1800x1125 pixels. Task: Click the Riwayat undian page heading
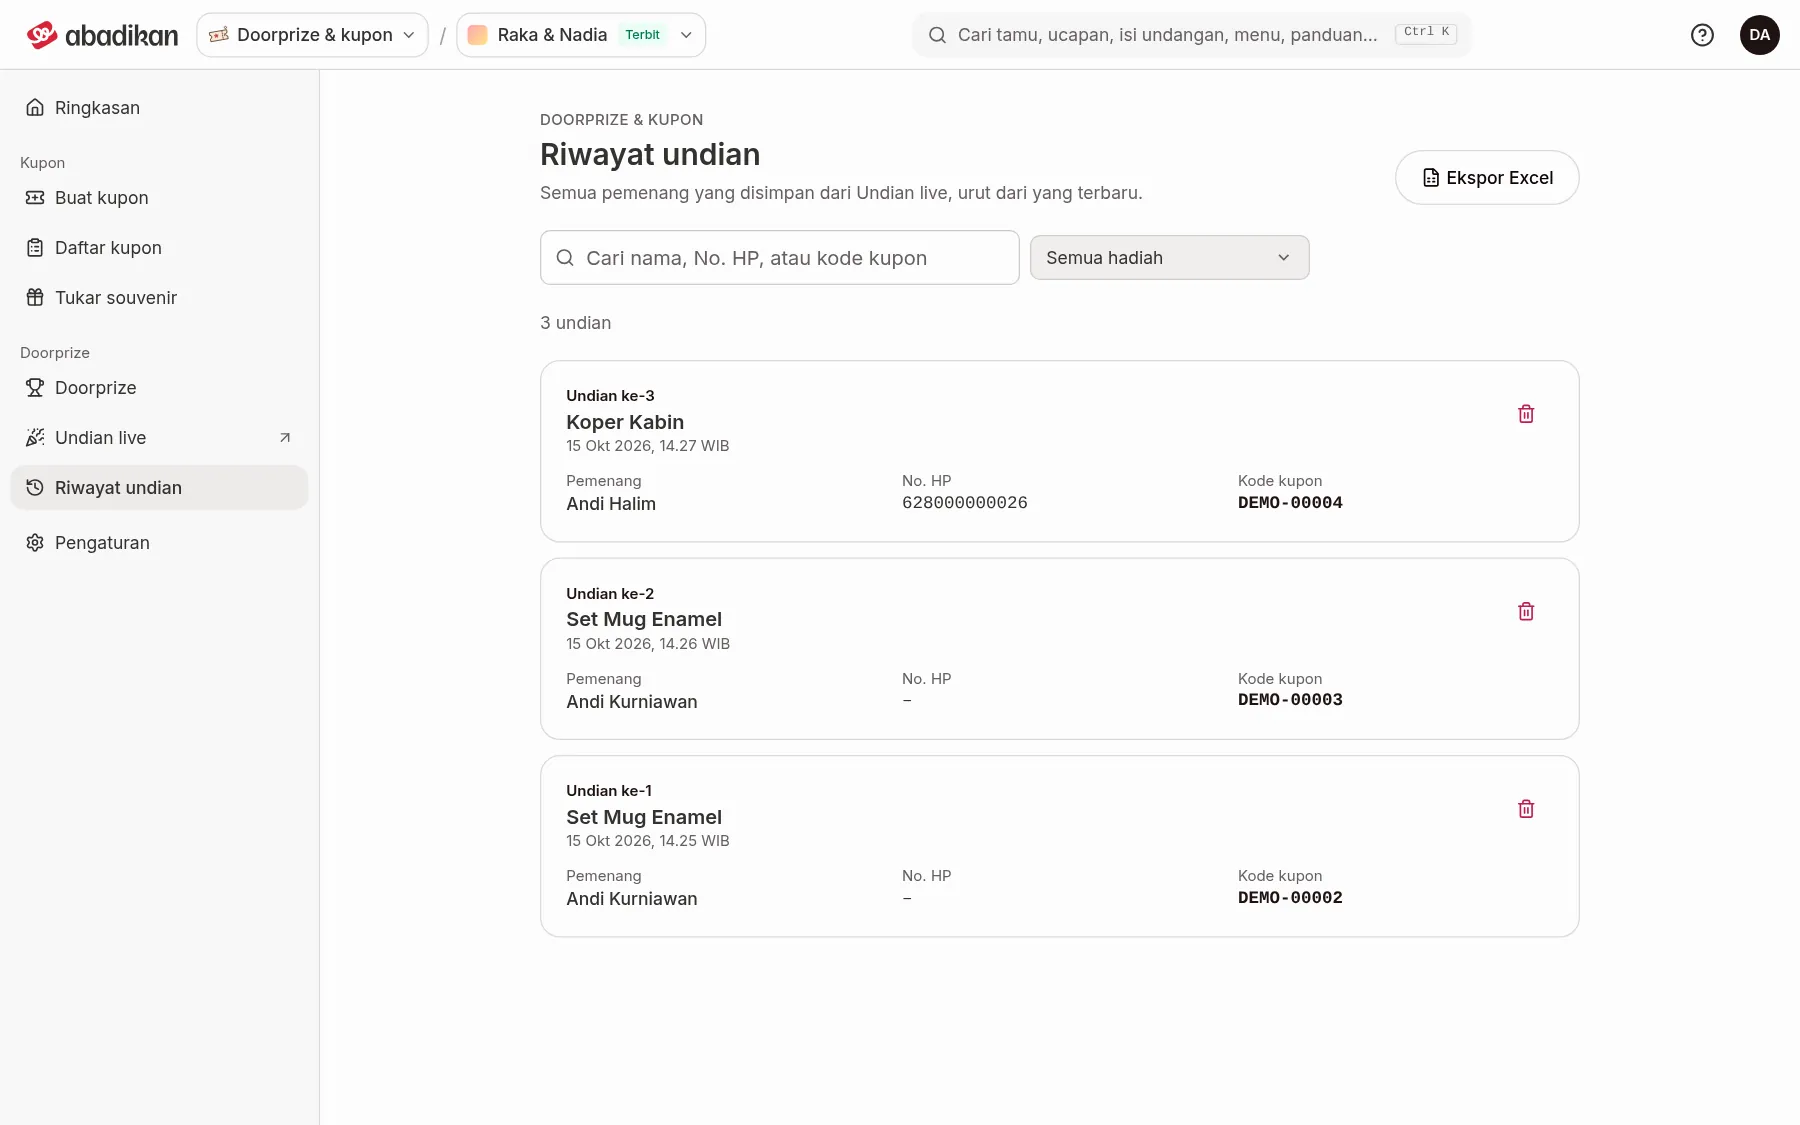tap(650, 155)
